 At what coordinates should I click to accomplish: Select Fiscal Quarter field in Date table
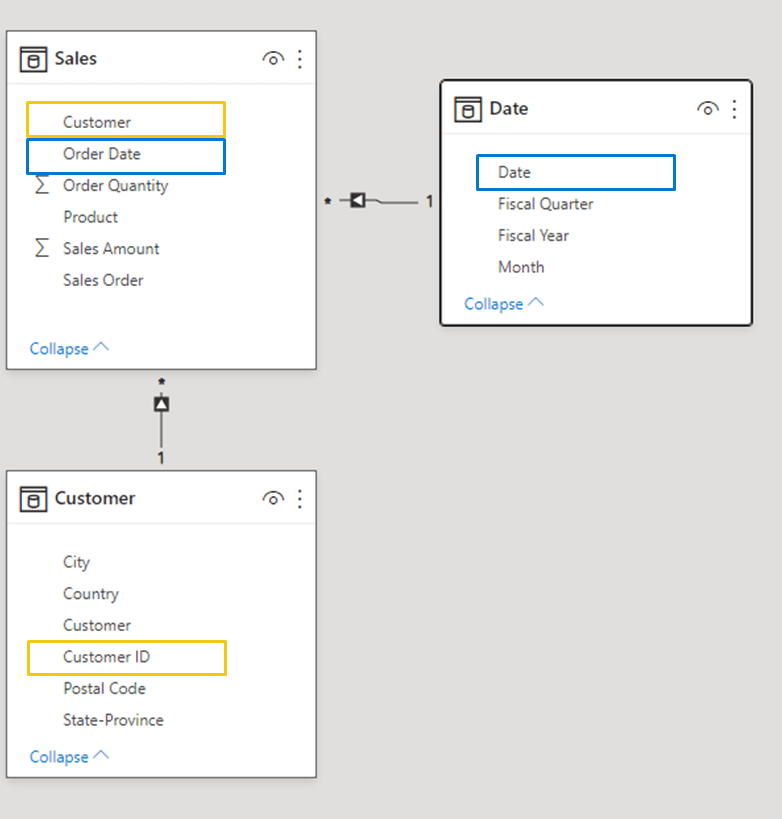click(545, 204)
